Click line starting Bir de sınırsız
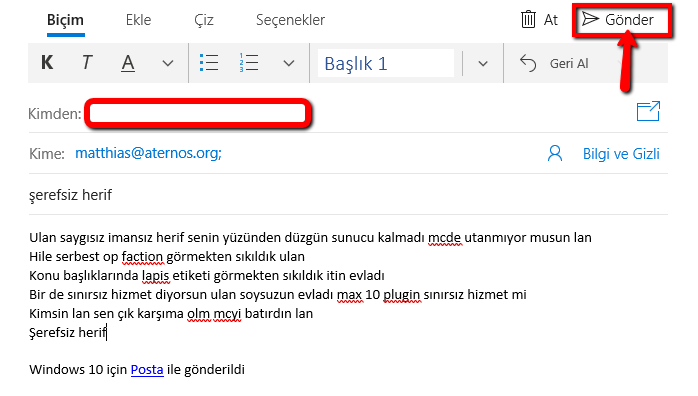 point(278,295)
